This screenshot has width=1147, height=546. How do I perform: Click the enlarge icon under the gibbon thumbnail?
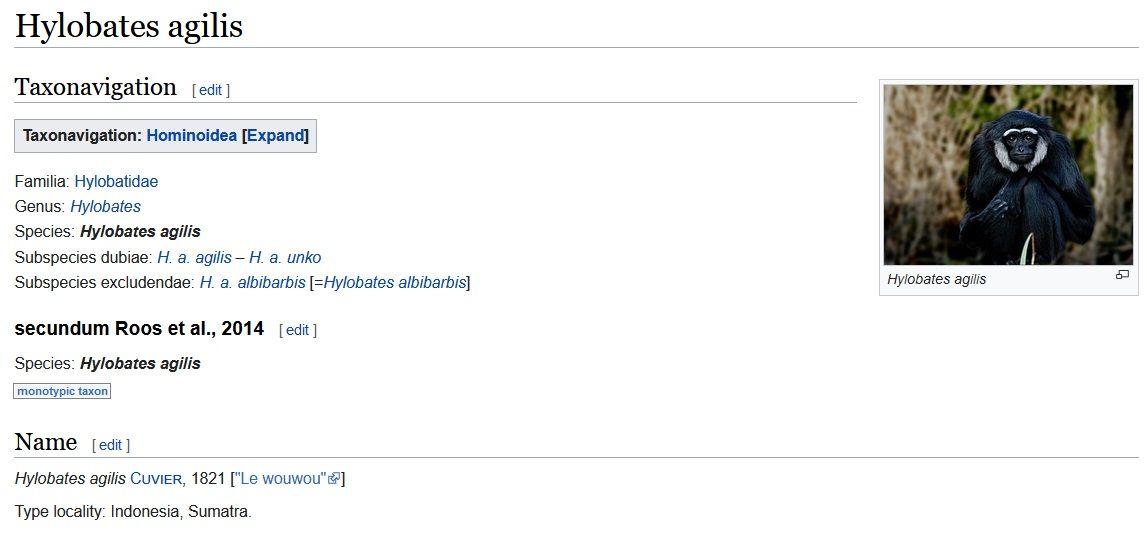point(1122,275)
